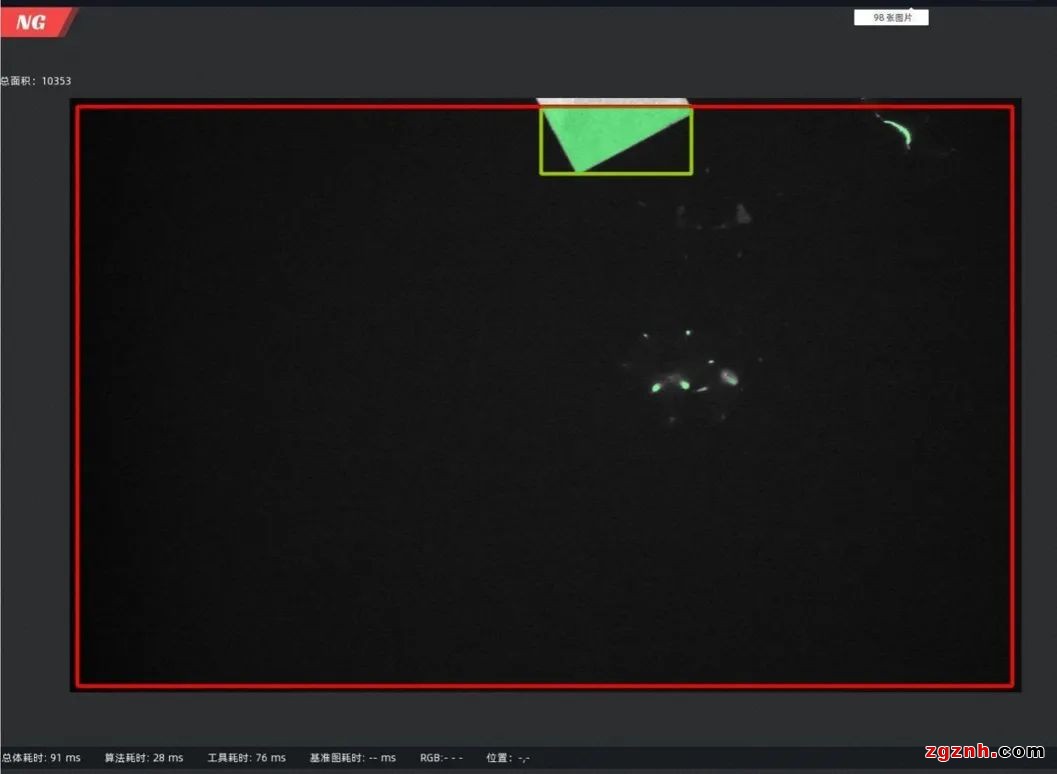Click the 98张图片 image count label

[x=890, y=18]
